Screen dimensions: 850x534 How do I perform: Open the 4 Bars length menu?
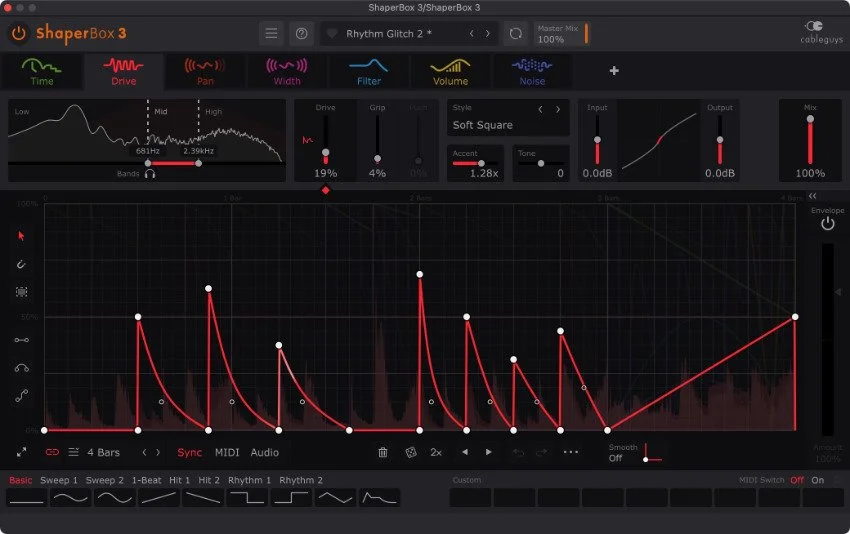point(104,452)
